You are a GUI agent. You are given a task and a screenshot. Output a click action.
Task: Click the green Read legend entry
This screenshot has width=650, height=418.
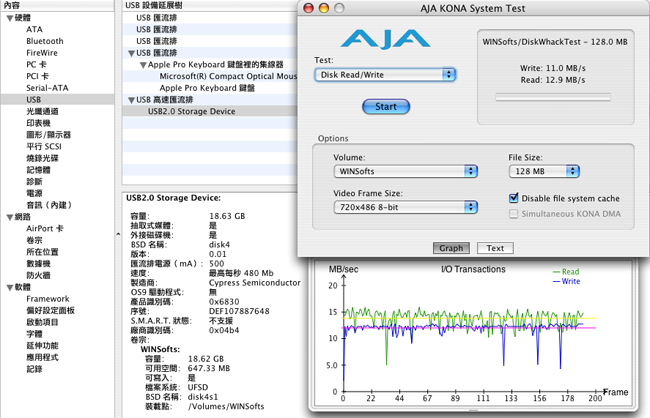[x=566, y=272]
